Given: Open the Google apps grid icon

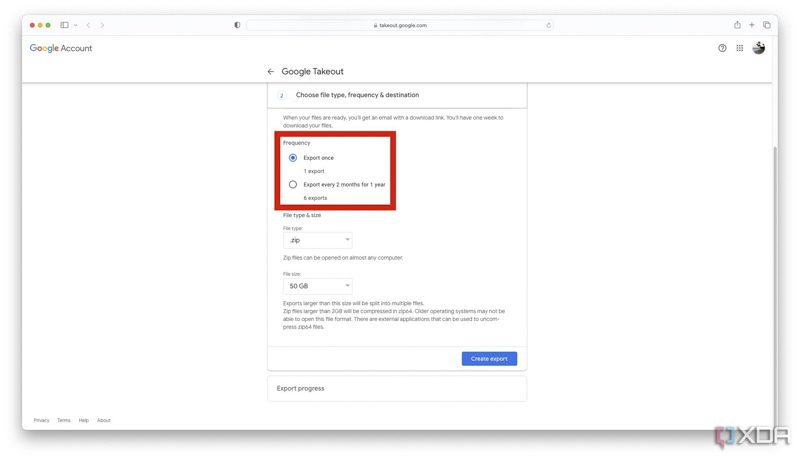Looking at the screenshot, I should [x=739, y=48].
